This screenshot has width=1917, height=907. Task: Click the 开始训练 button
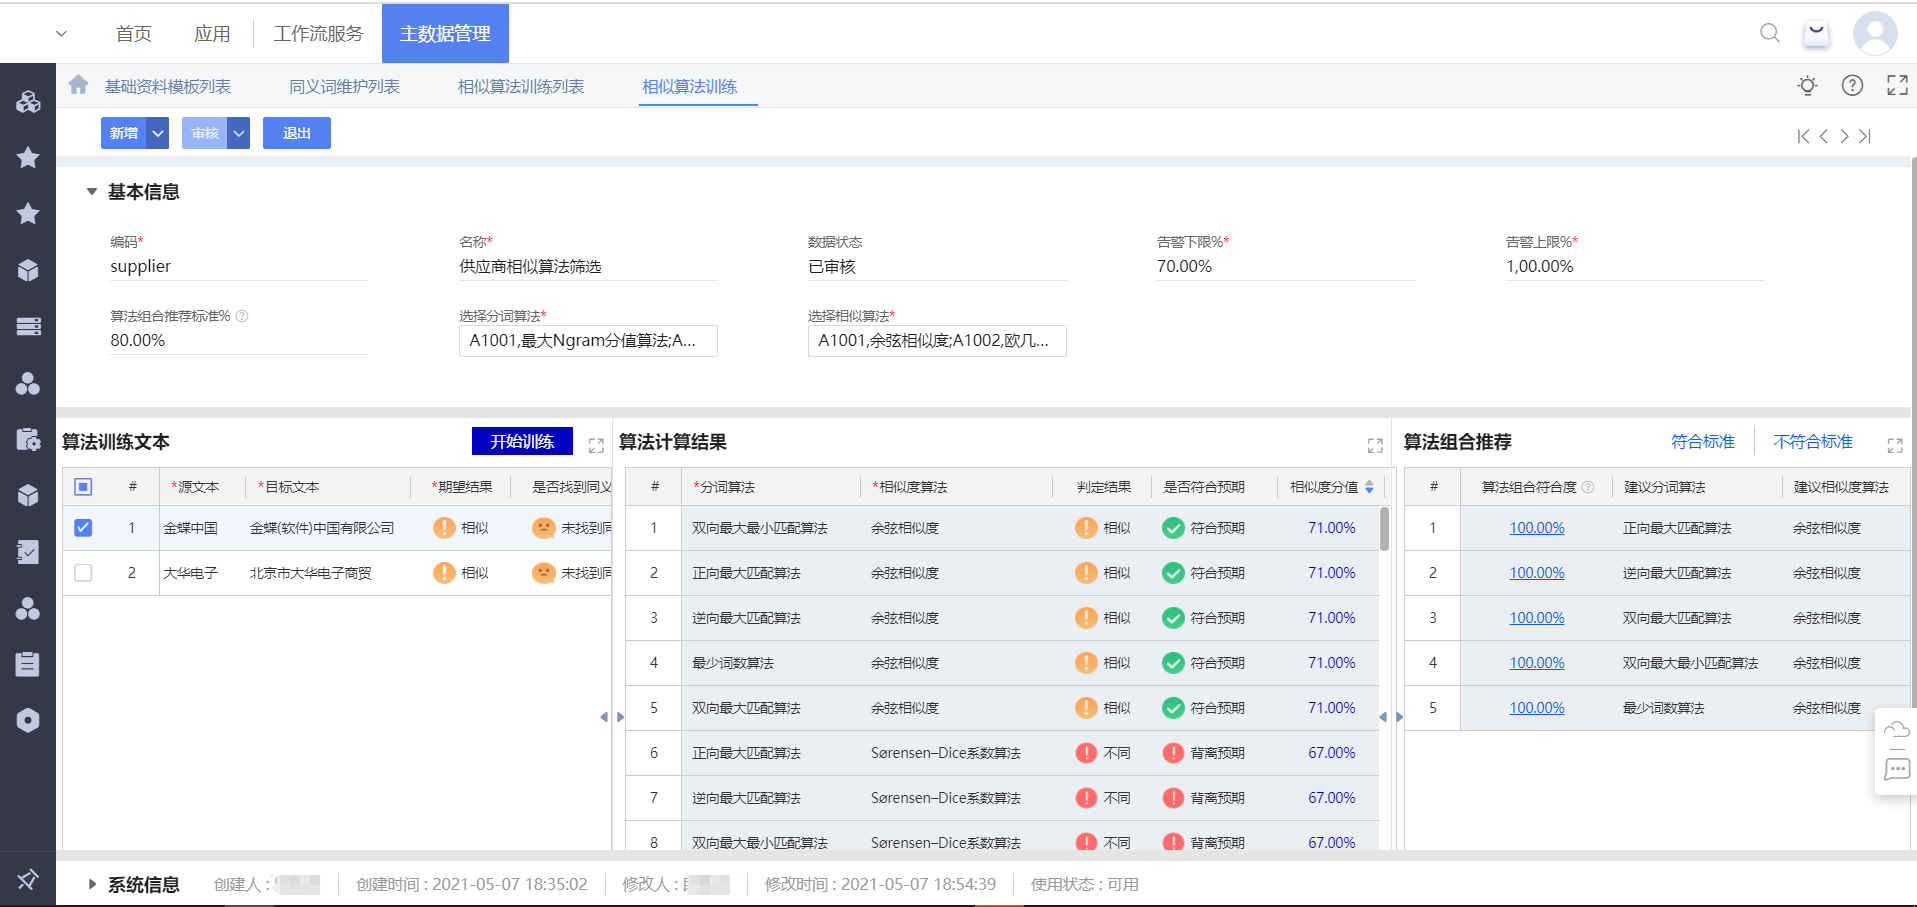coord(522,441)
